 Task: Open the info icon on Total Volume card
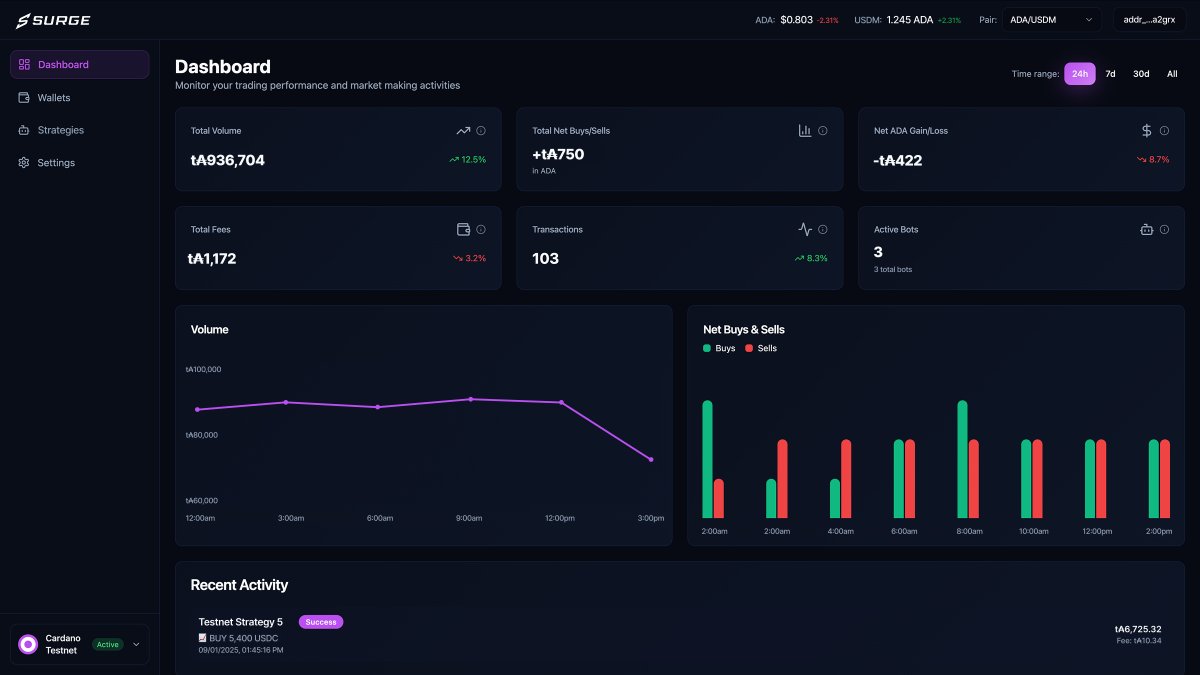(481, 131)
